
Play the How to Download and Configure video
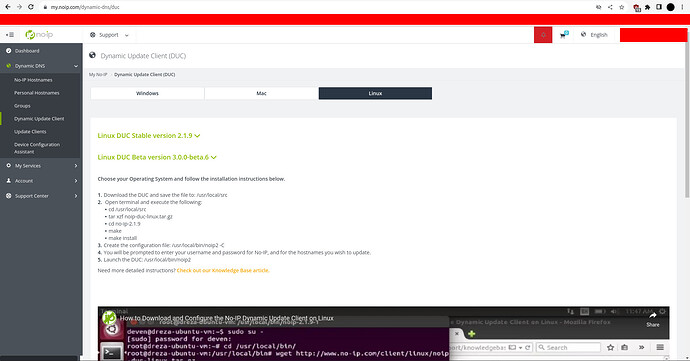(383, 335)
